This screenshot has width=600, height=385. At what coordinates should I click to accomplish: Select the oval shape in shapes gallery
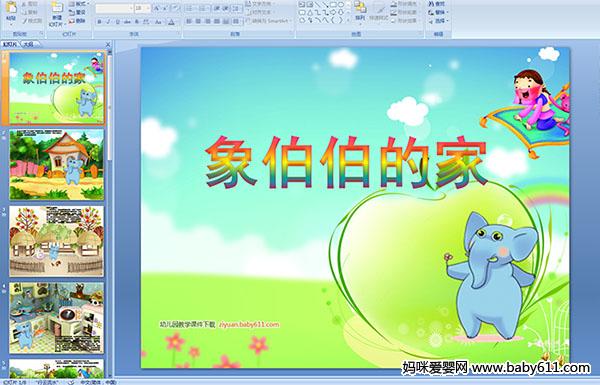point(341,5)
